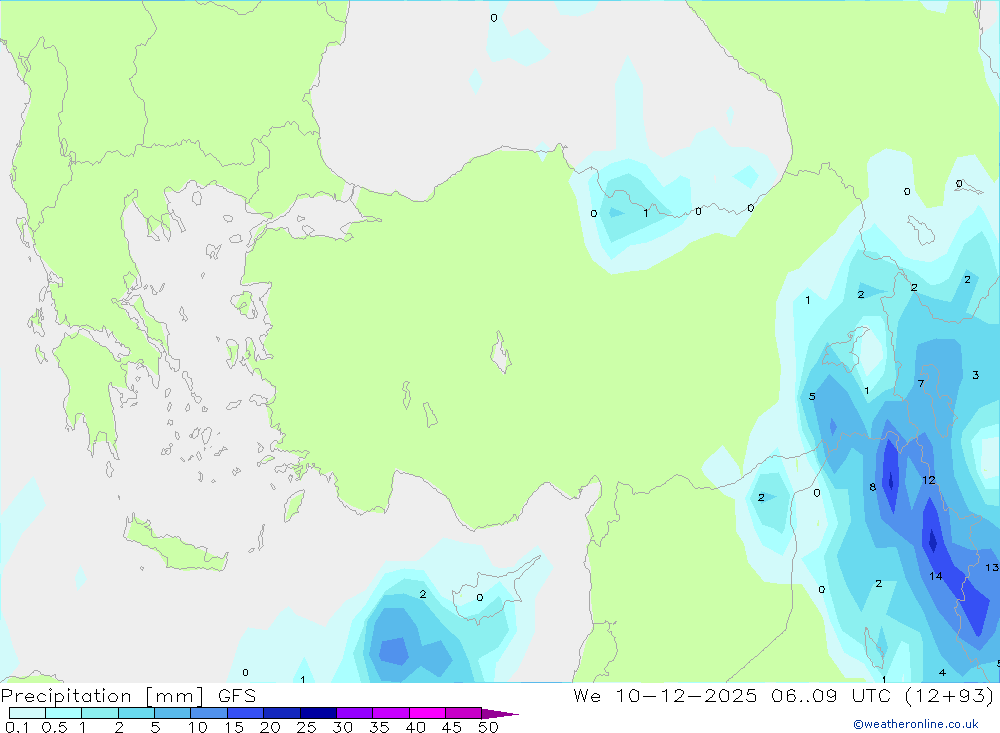Click the 15–20 mm legend color box
The width and height of the screenshot is (1000, 733).
tap(246, 713)
